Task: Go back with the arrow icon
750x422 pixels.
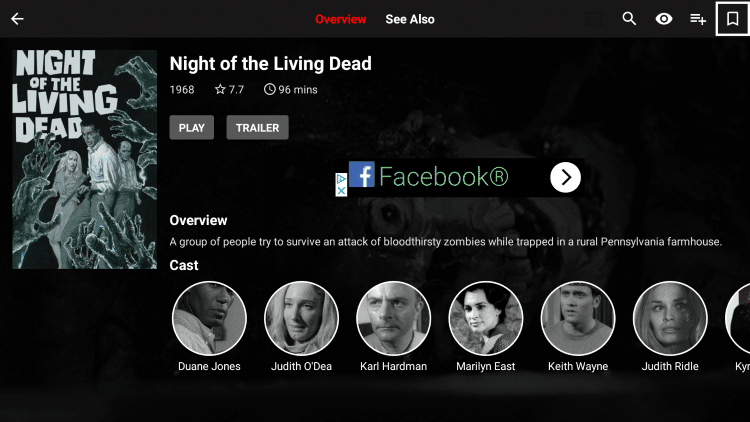Action: [x=17, y=19]
